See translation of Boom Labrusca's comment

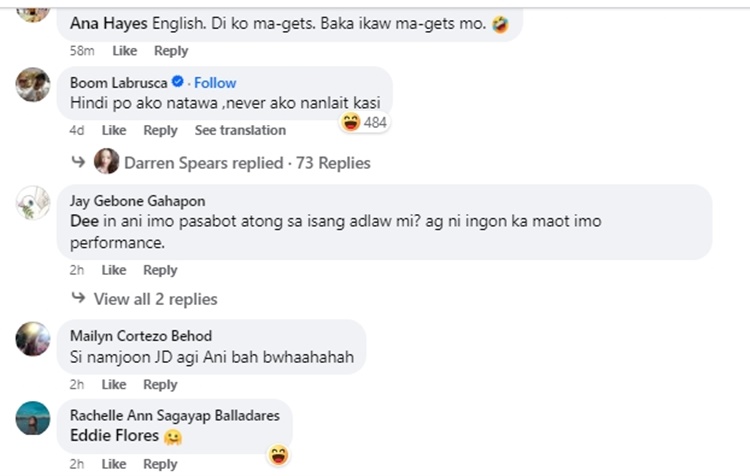pyautogui.click(x=240, y=130)
